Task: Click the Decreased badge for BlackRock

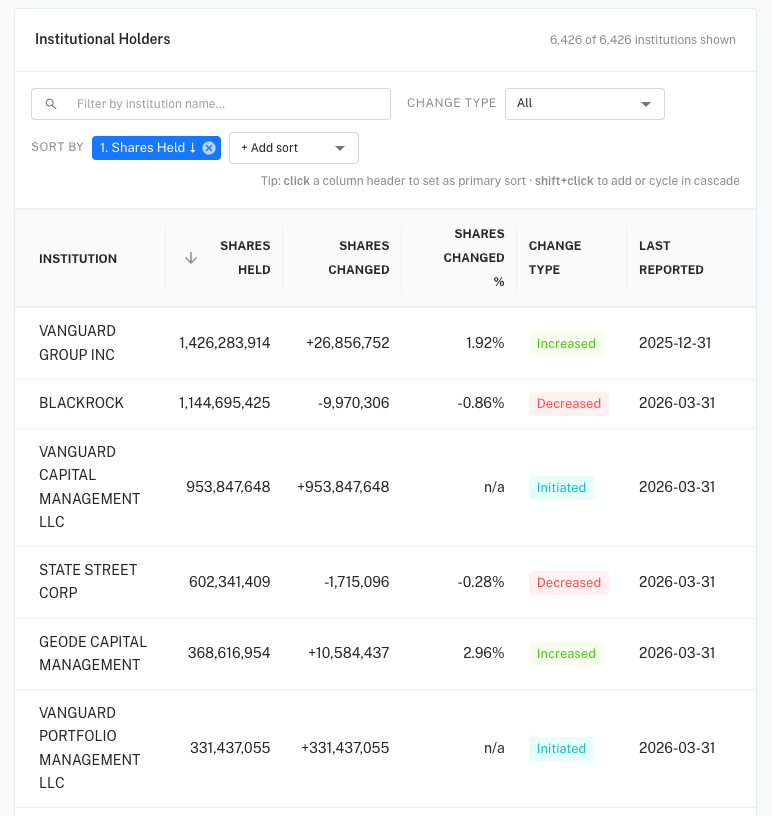Action: point(568,404)
